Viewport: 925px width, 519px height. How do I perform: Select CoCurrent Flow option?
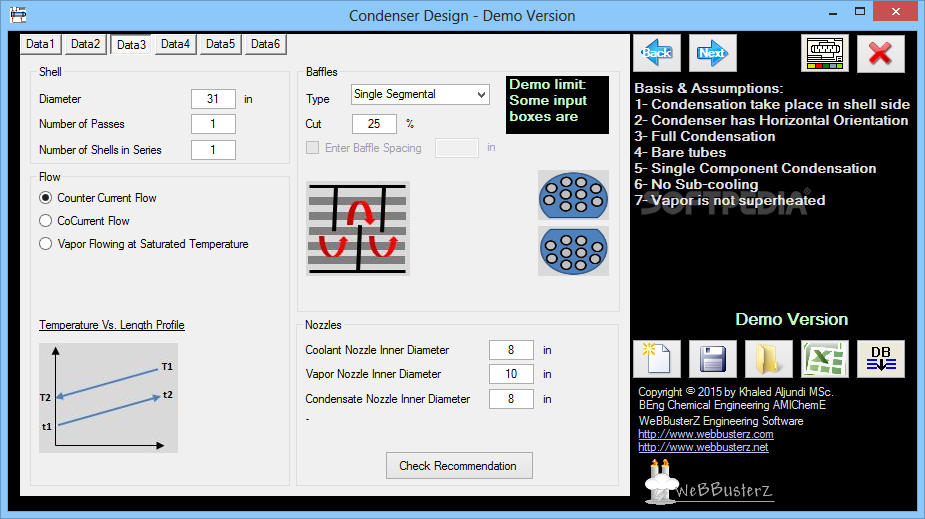click(x=84, y=221)
